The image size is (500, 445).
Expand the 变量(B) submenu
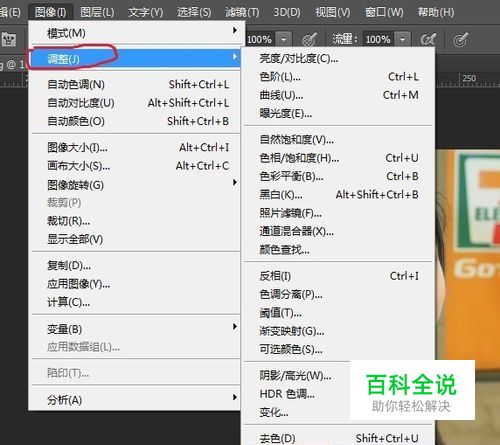click(136, 329)
